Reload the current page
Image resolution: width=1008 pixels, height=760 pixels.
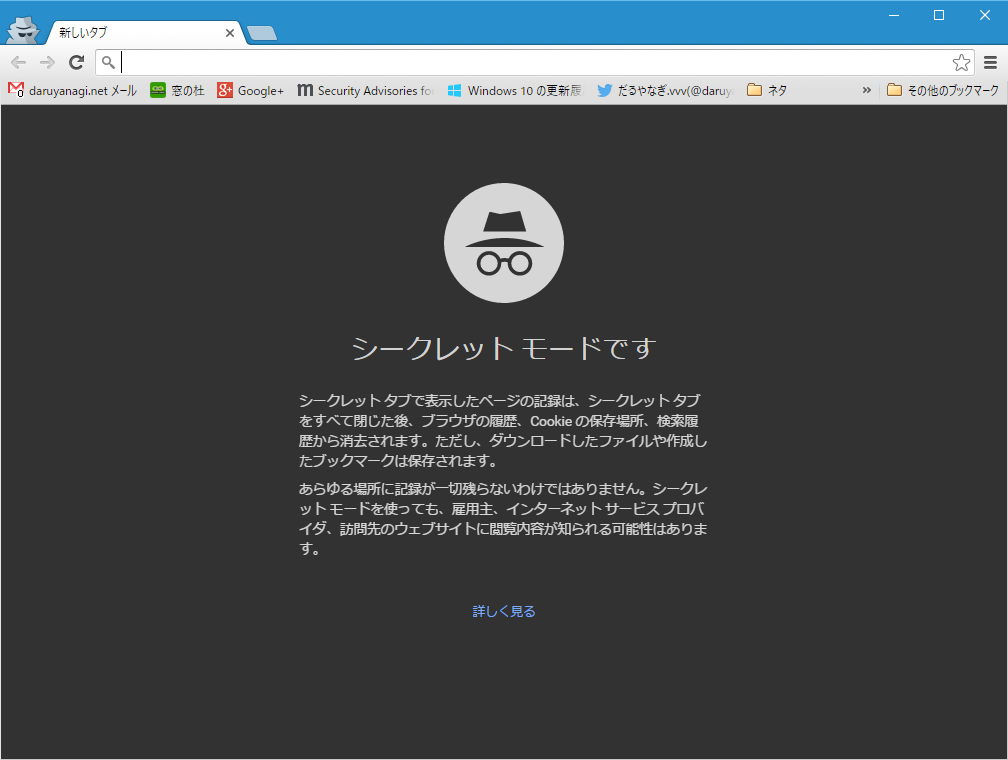[76, 62]
